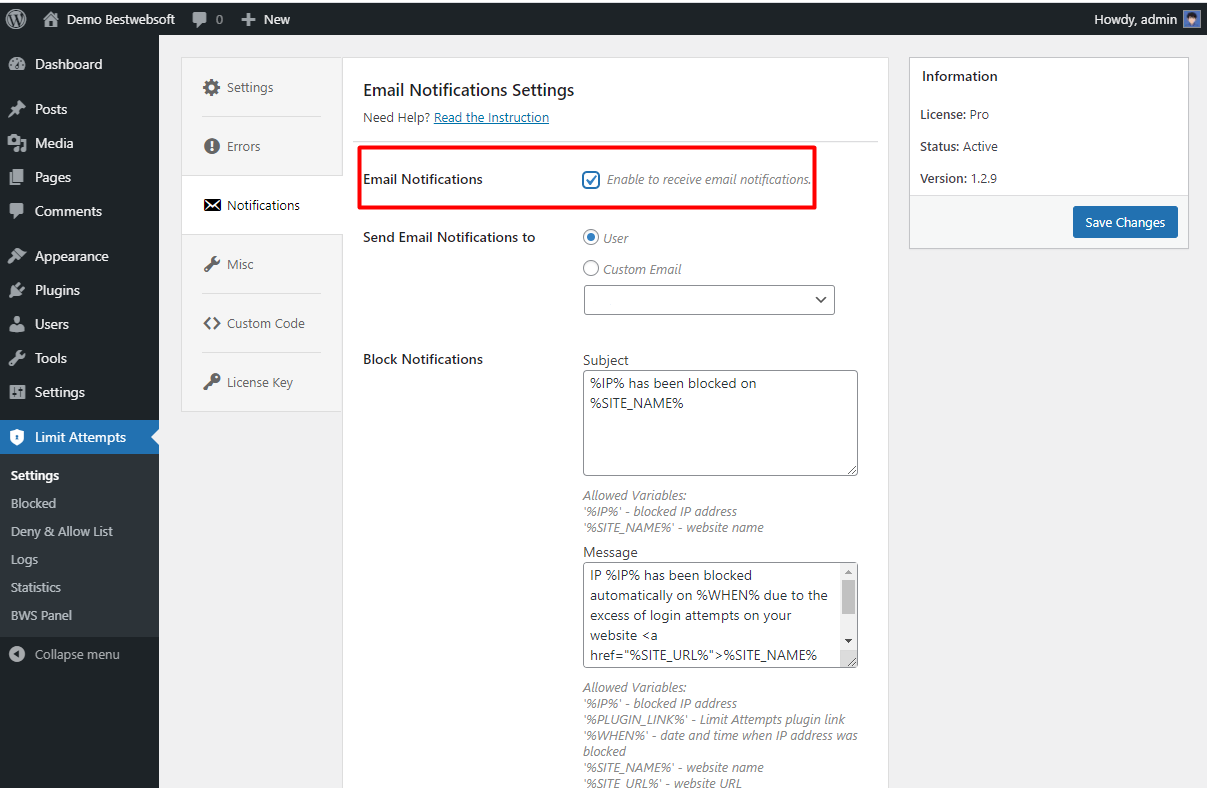Click the Dashboard gauge icon
Image resolution: width=1207 pixels, height=788 pixels.
click(x=17, y=64)
